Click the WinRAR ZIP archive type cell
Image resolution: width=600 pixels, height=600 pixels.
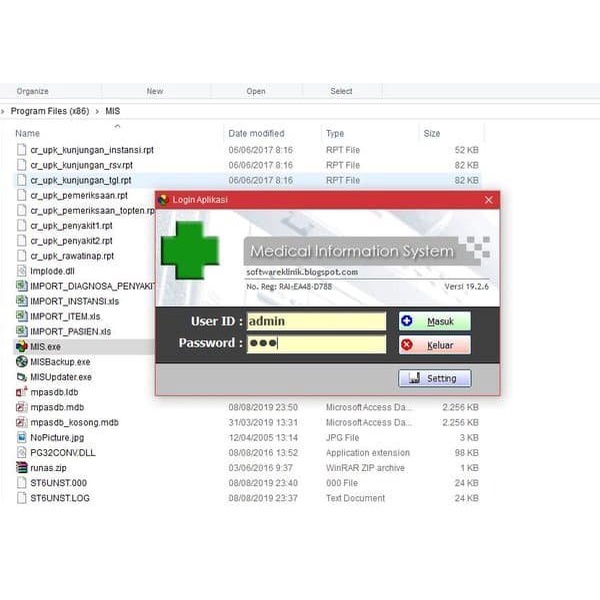pos(365,468)
